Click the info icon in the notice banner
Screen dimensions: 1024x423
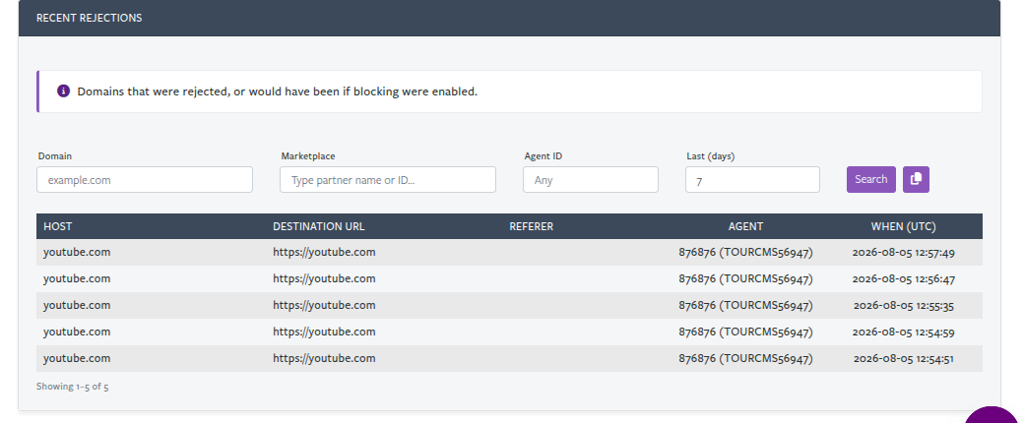pyautogui.click(x=63, y=91)
